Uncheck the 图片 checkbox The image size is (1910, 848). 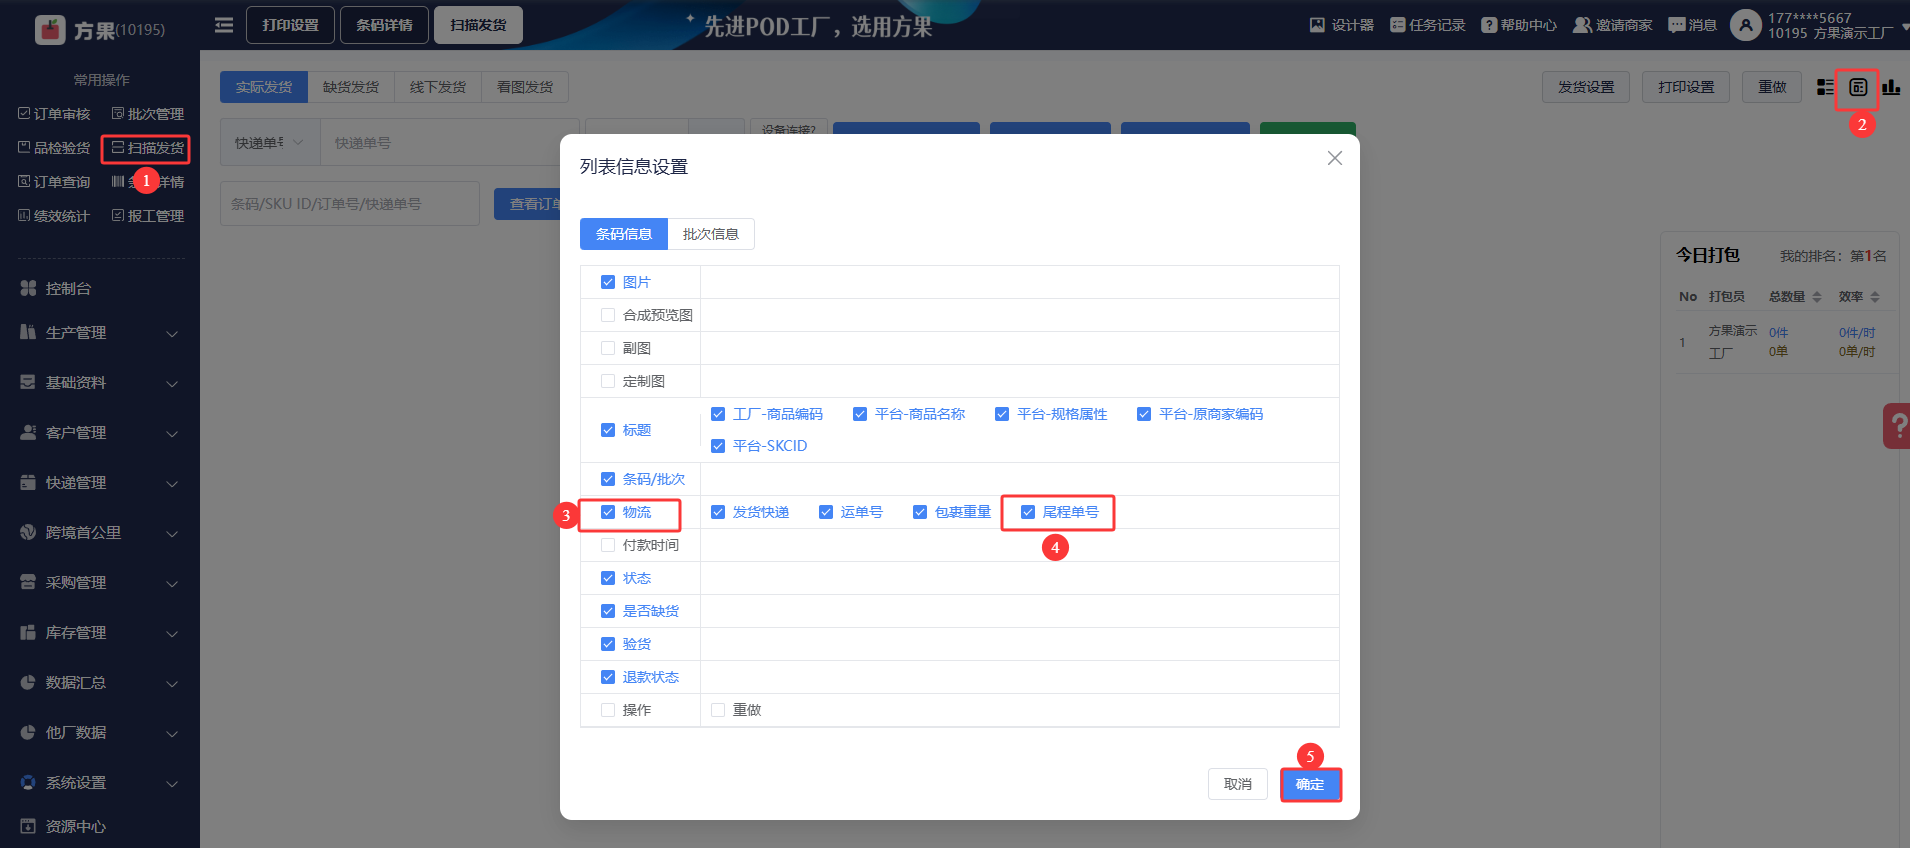[608, 282]
